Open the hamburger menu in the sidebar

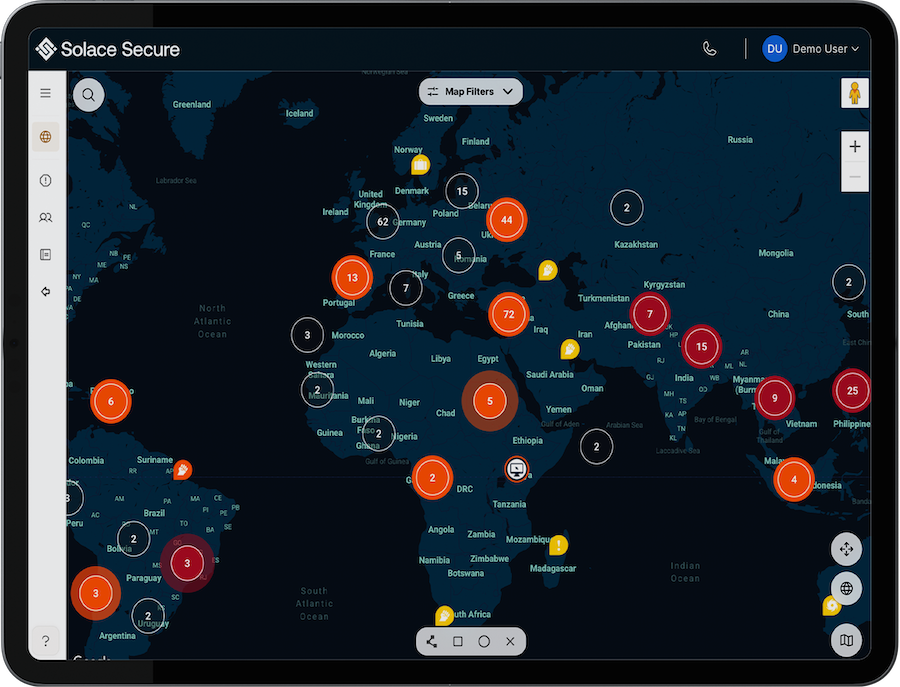pyautogui.click(x=45, y=93)
